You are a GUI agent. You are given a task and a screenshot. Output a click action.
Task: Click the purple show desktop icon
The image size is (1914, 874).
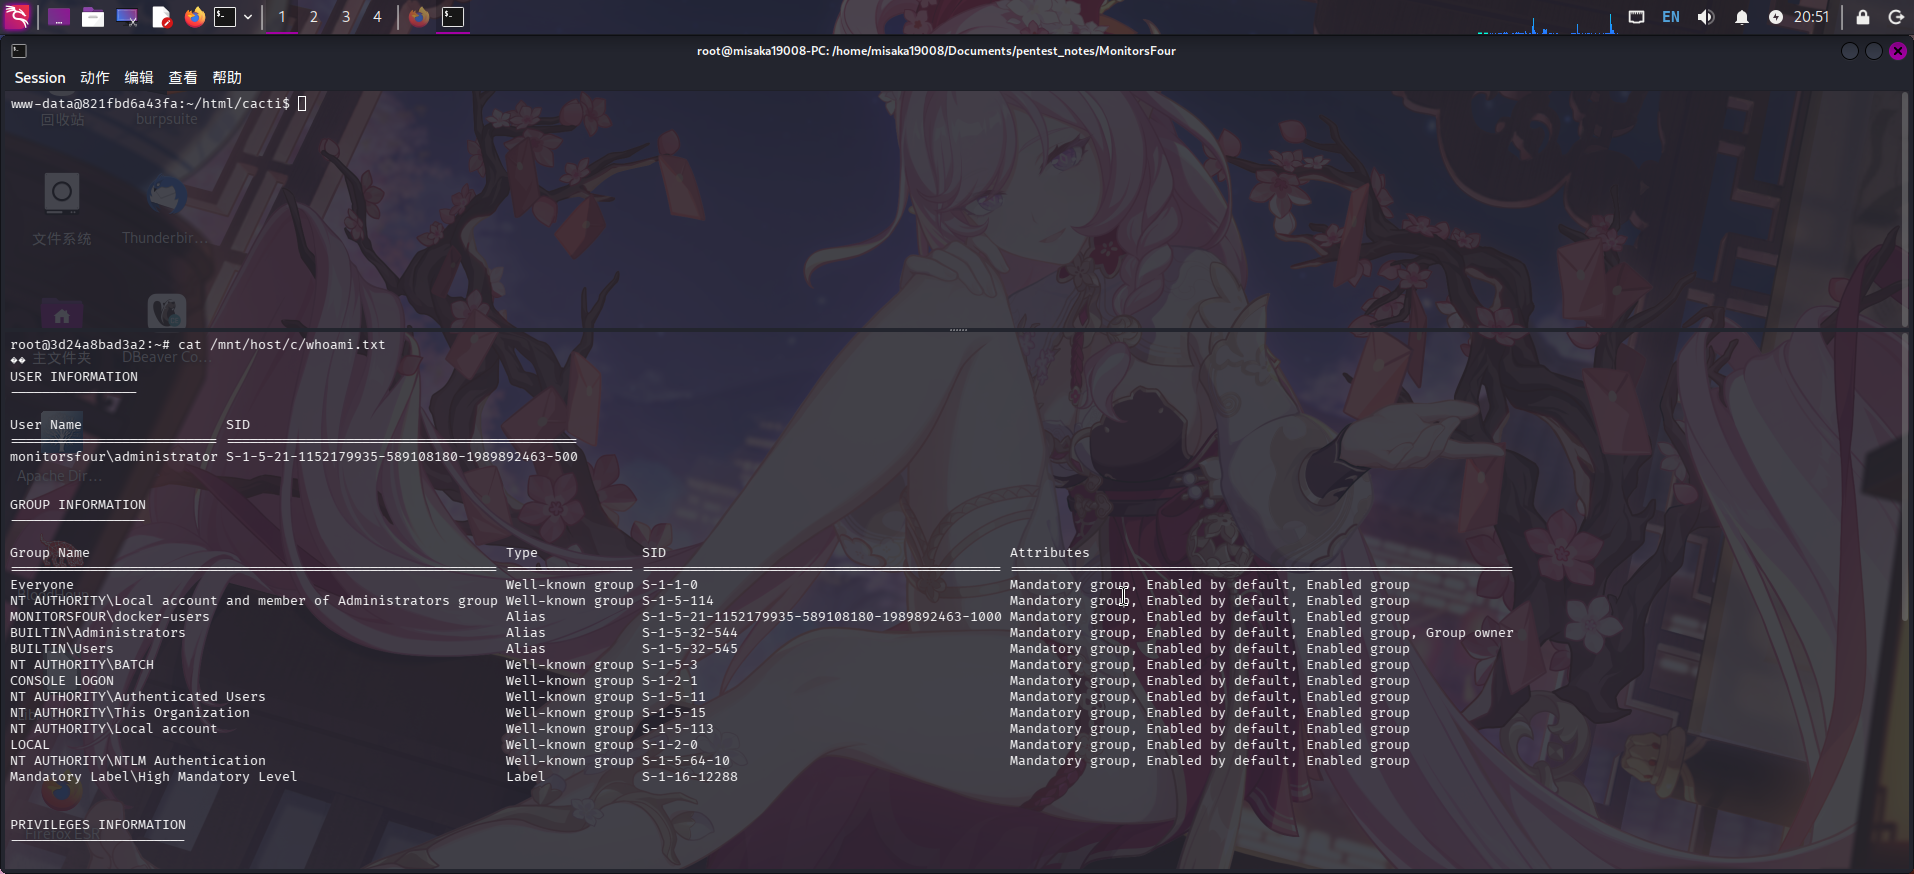pyautogui.click(x=59, y=17)
